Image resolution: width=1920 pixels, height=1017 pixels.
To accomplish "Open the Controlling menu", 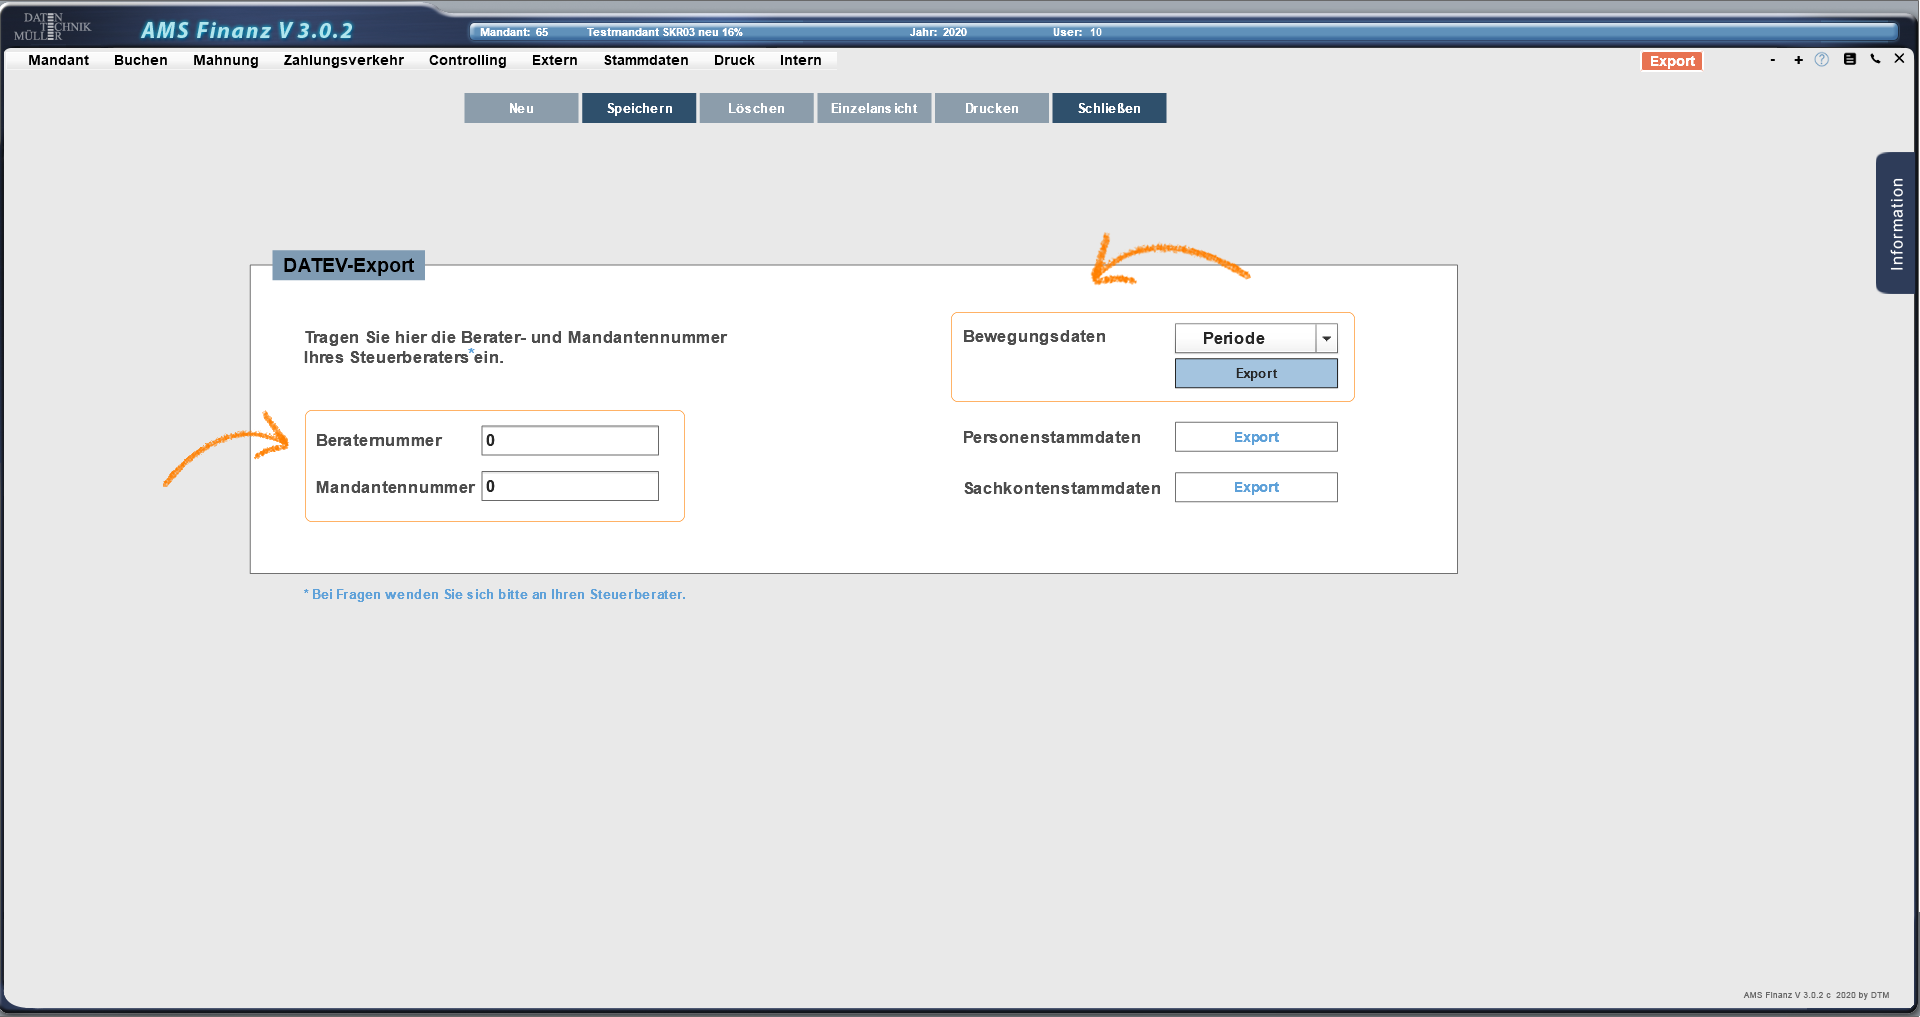I will click(x=467, y=60).
